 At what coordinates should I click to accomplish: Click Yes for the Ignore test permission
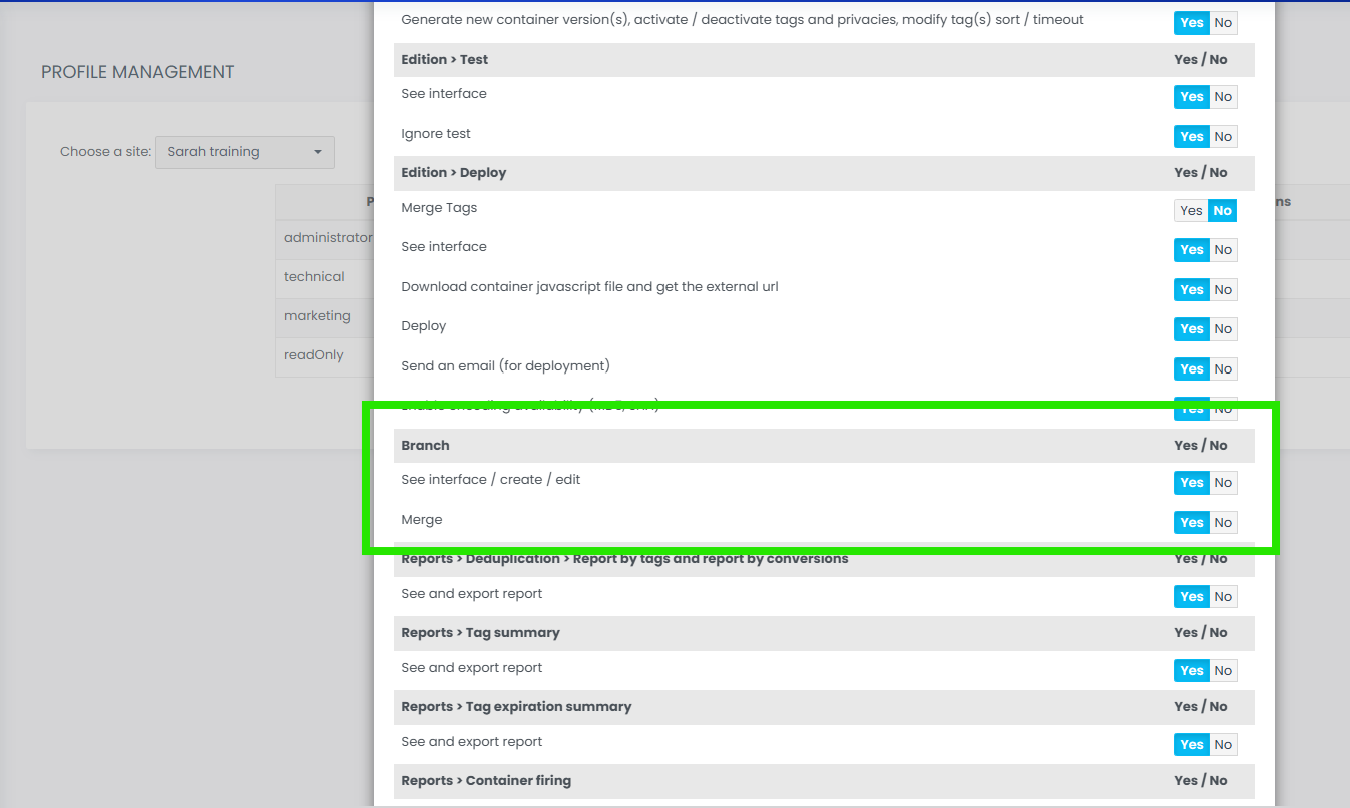(1191, 137)
